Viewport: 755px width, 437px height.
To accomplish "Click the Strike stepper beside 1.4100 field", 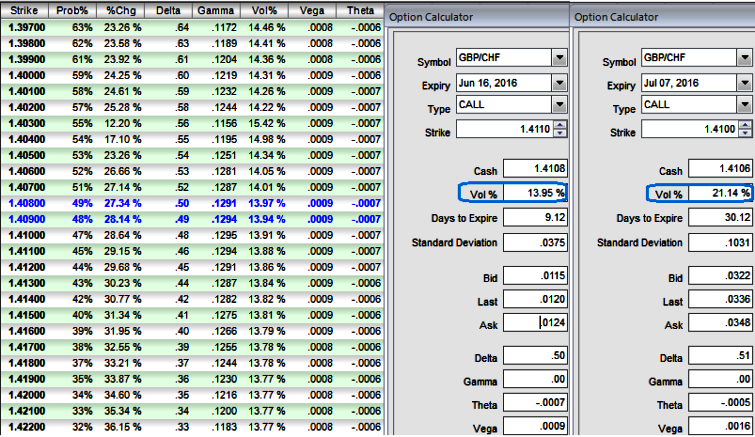I will pos(744,129).
